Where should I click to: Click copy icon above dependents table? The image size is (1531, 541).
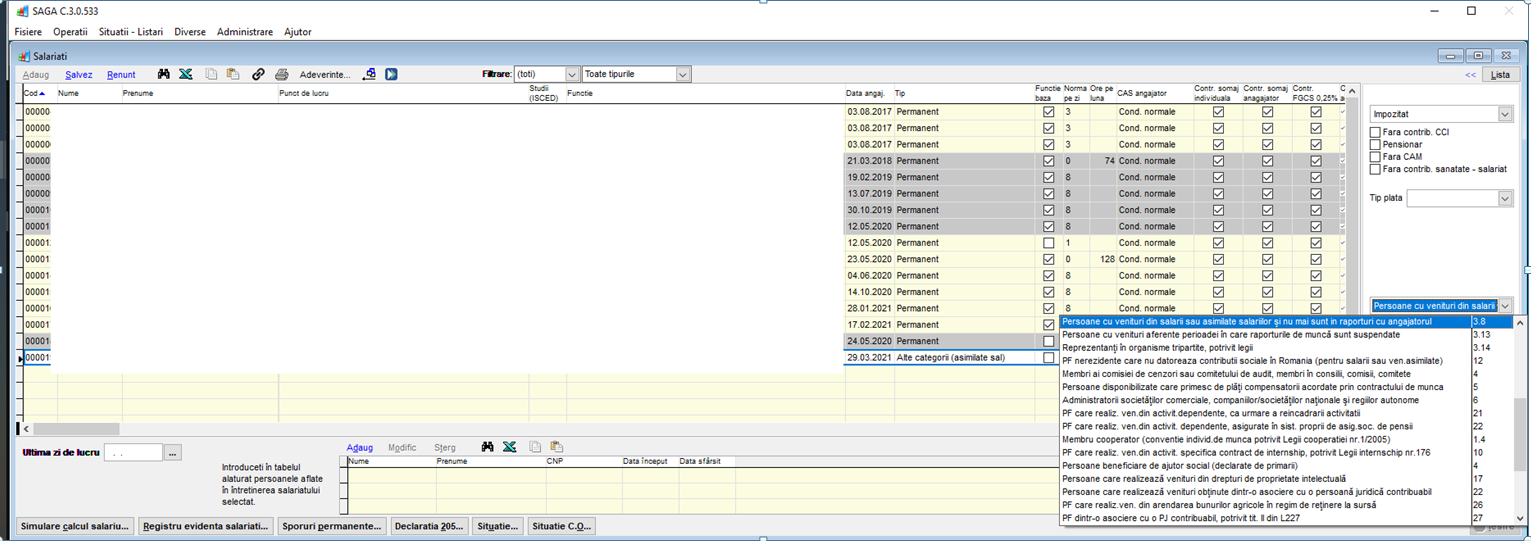[535, 447]
